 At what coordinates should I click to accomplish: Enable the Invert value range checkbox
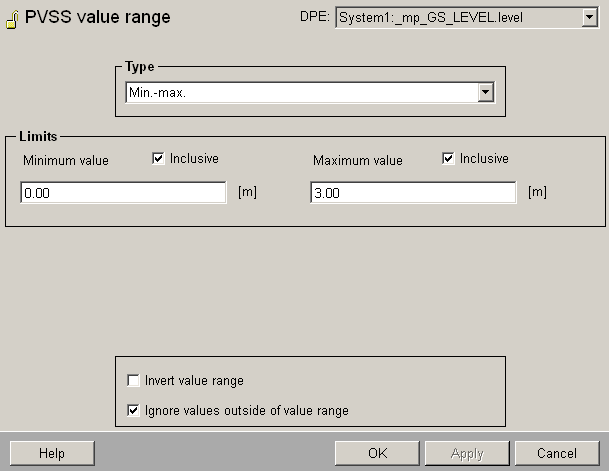tap(134, 381)
